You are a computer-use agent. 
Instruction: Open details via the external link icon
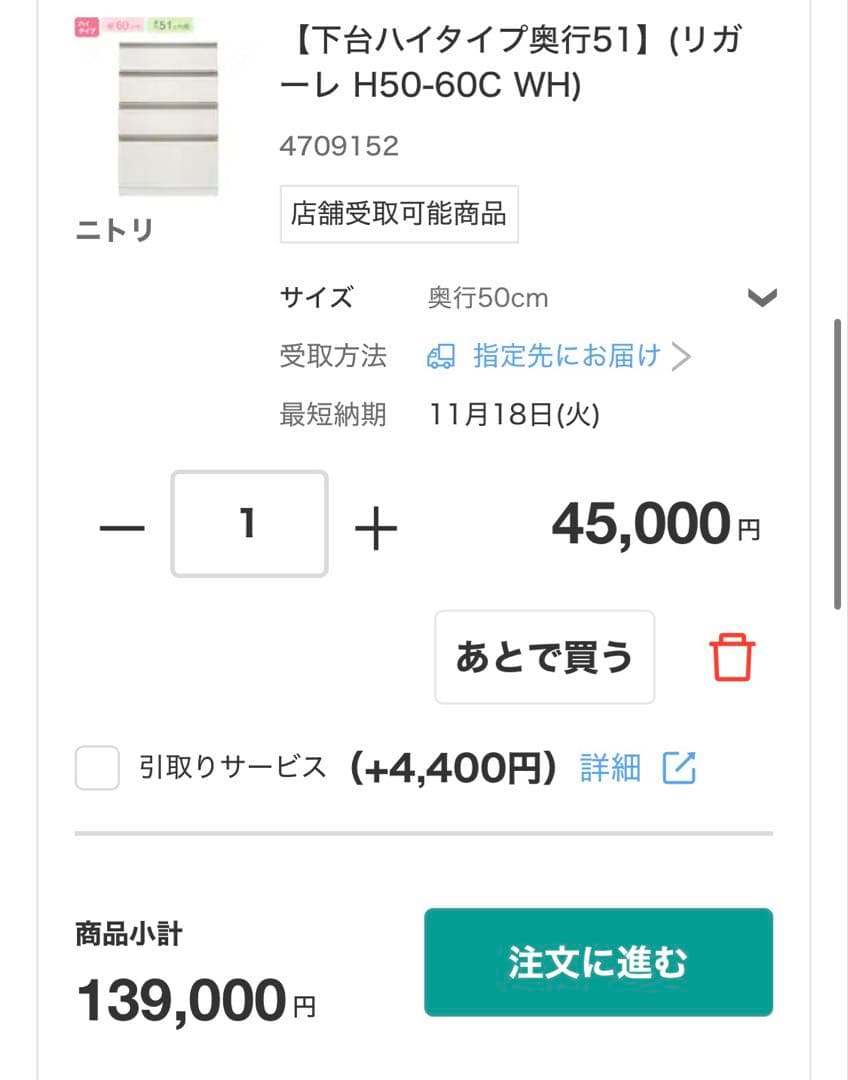pyautogui.click(x=680, y=768)
